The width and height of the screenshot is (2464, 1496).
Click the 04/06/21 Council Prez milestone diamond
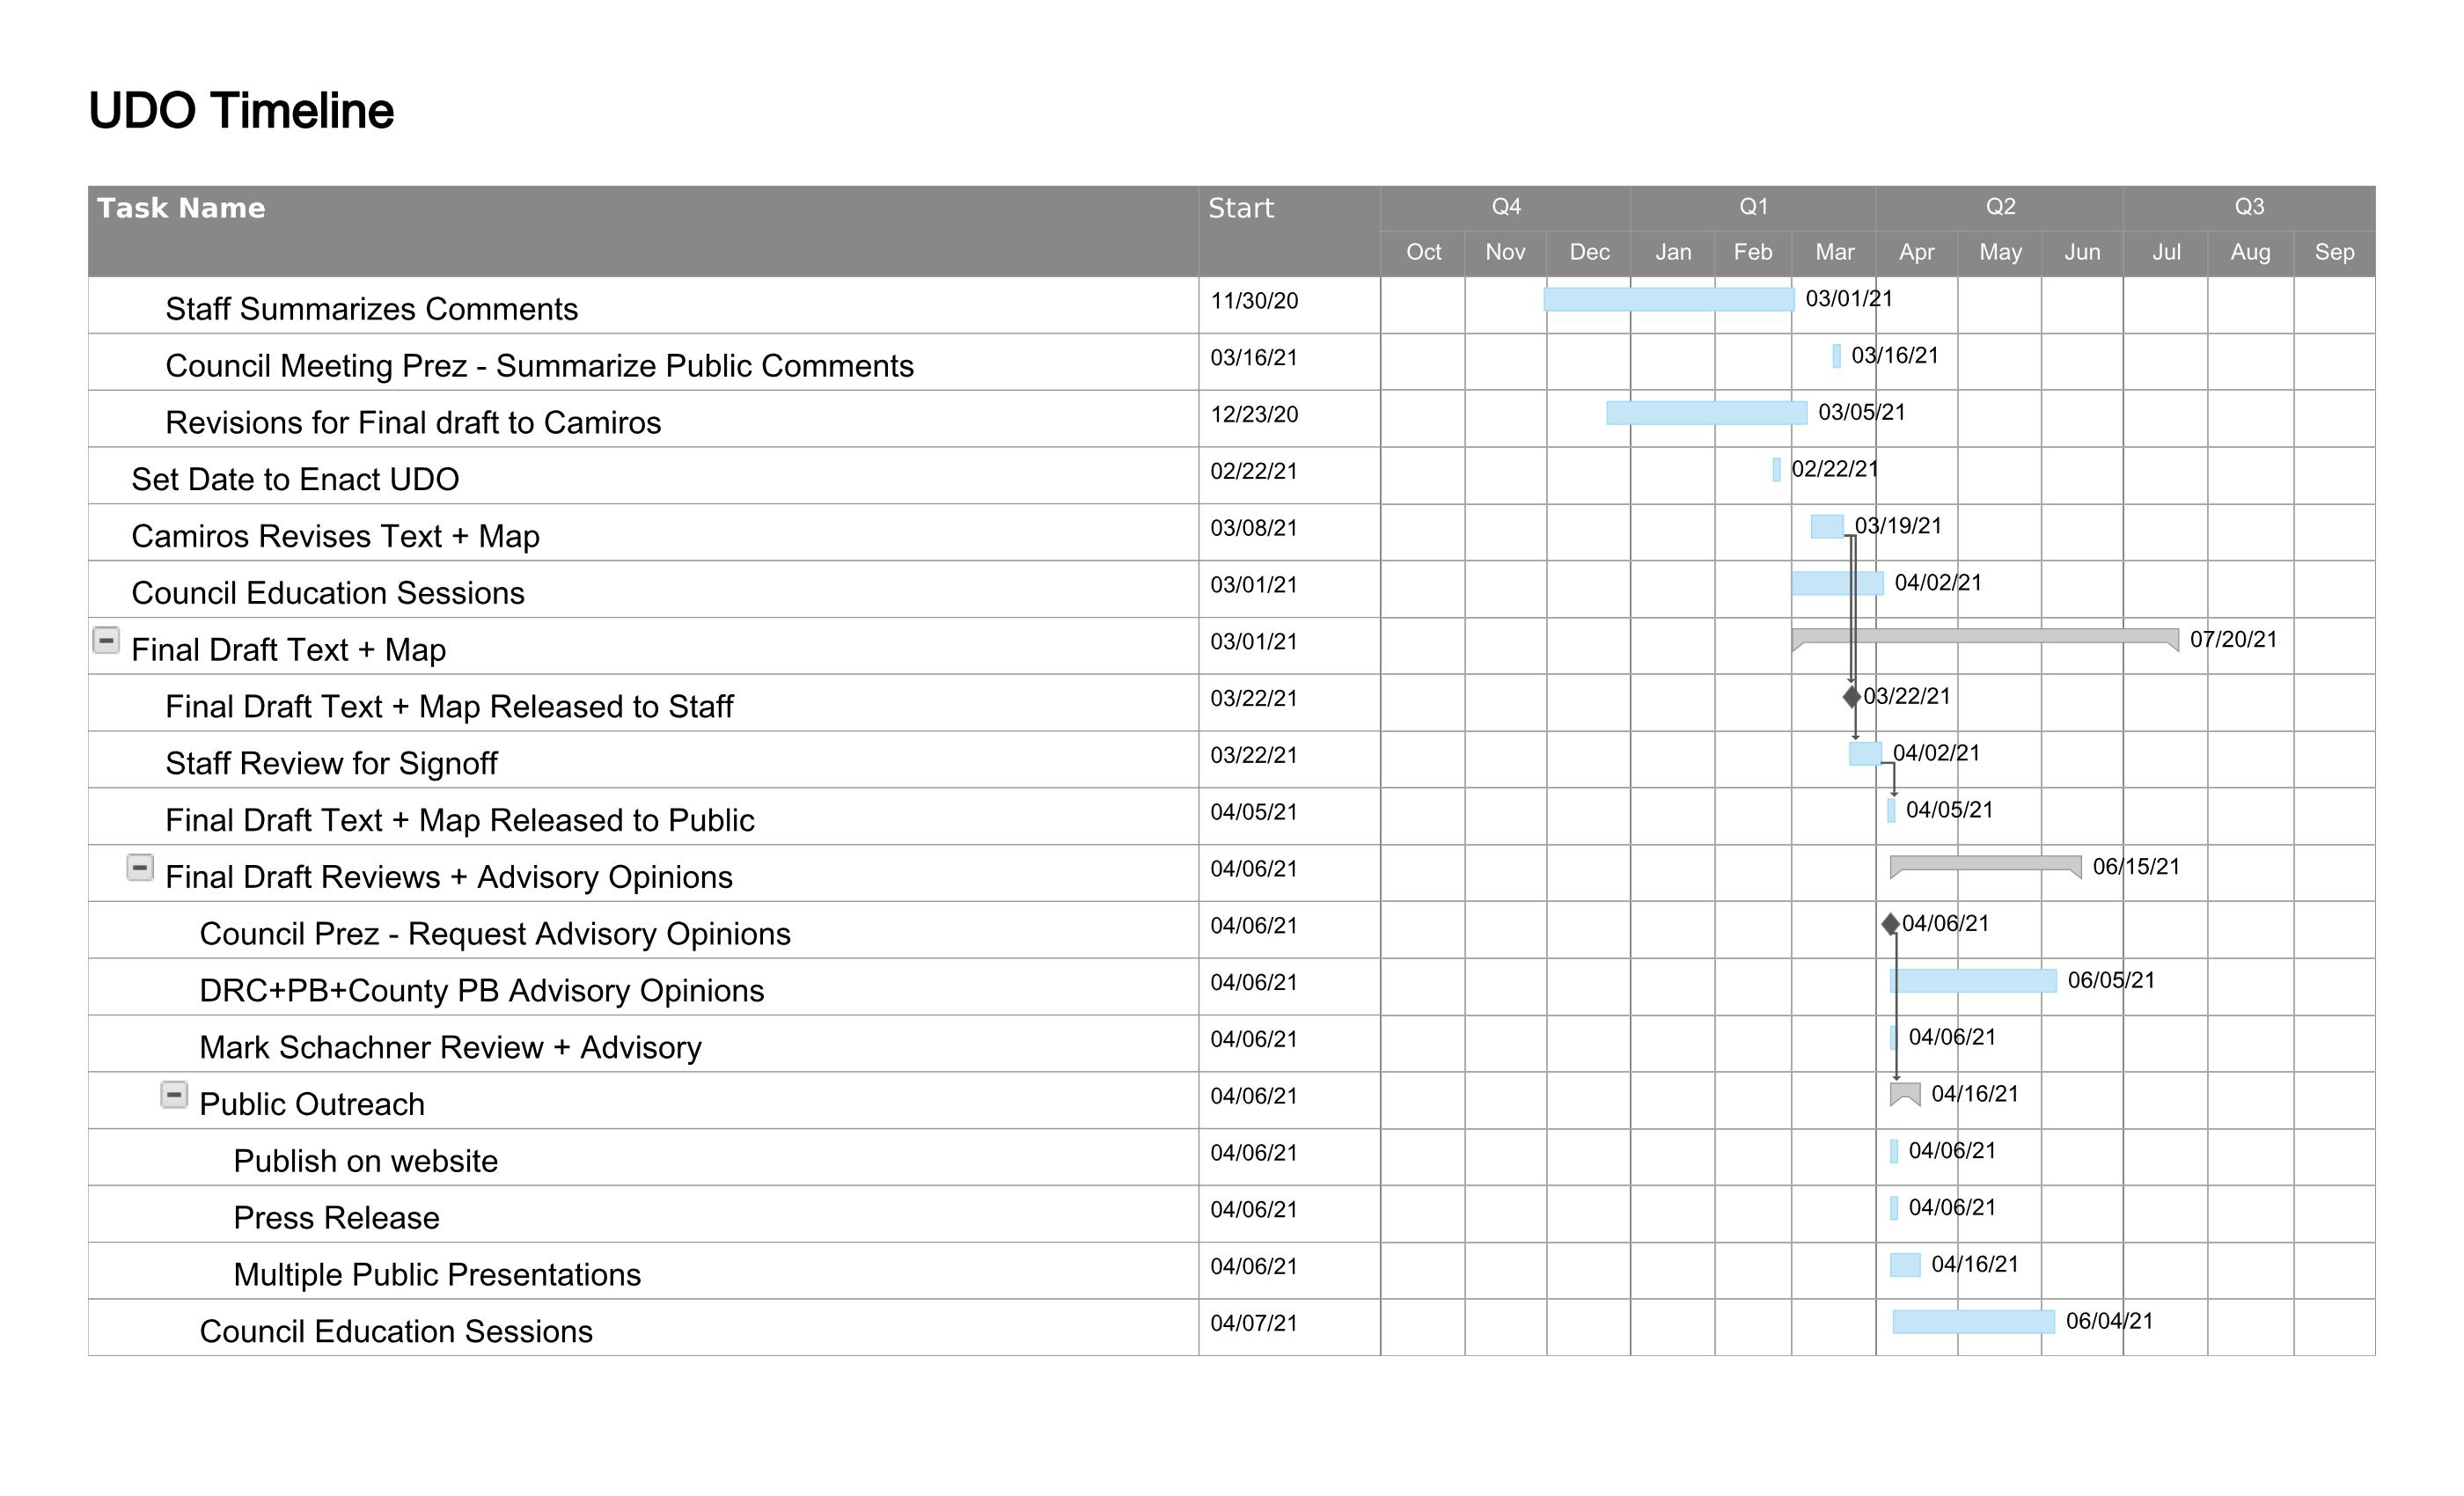point(1890,924)
